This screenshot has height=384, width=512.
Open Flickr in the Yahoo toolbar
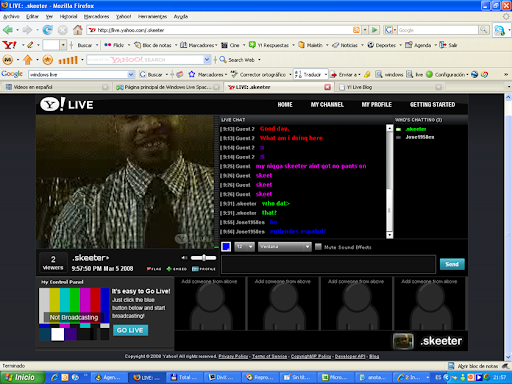tap(115, 45)
